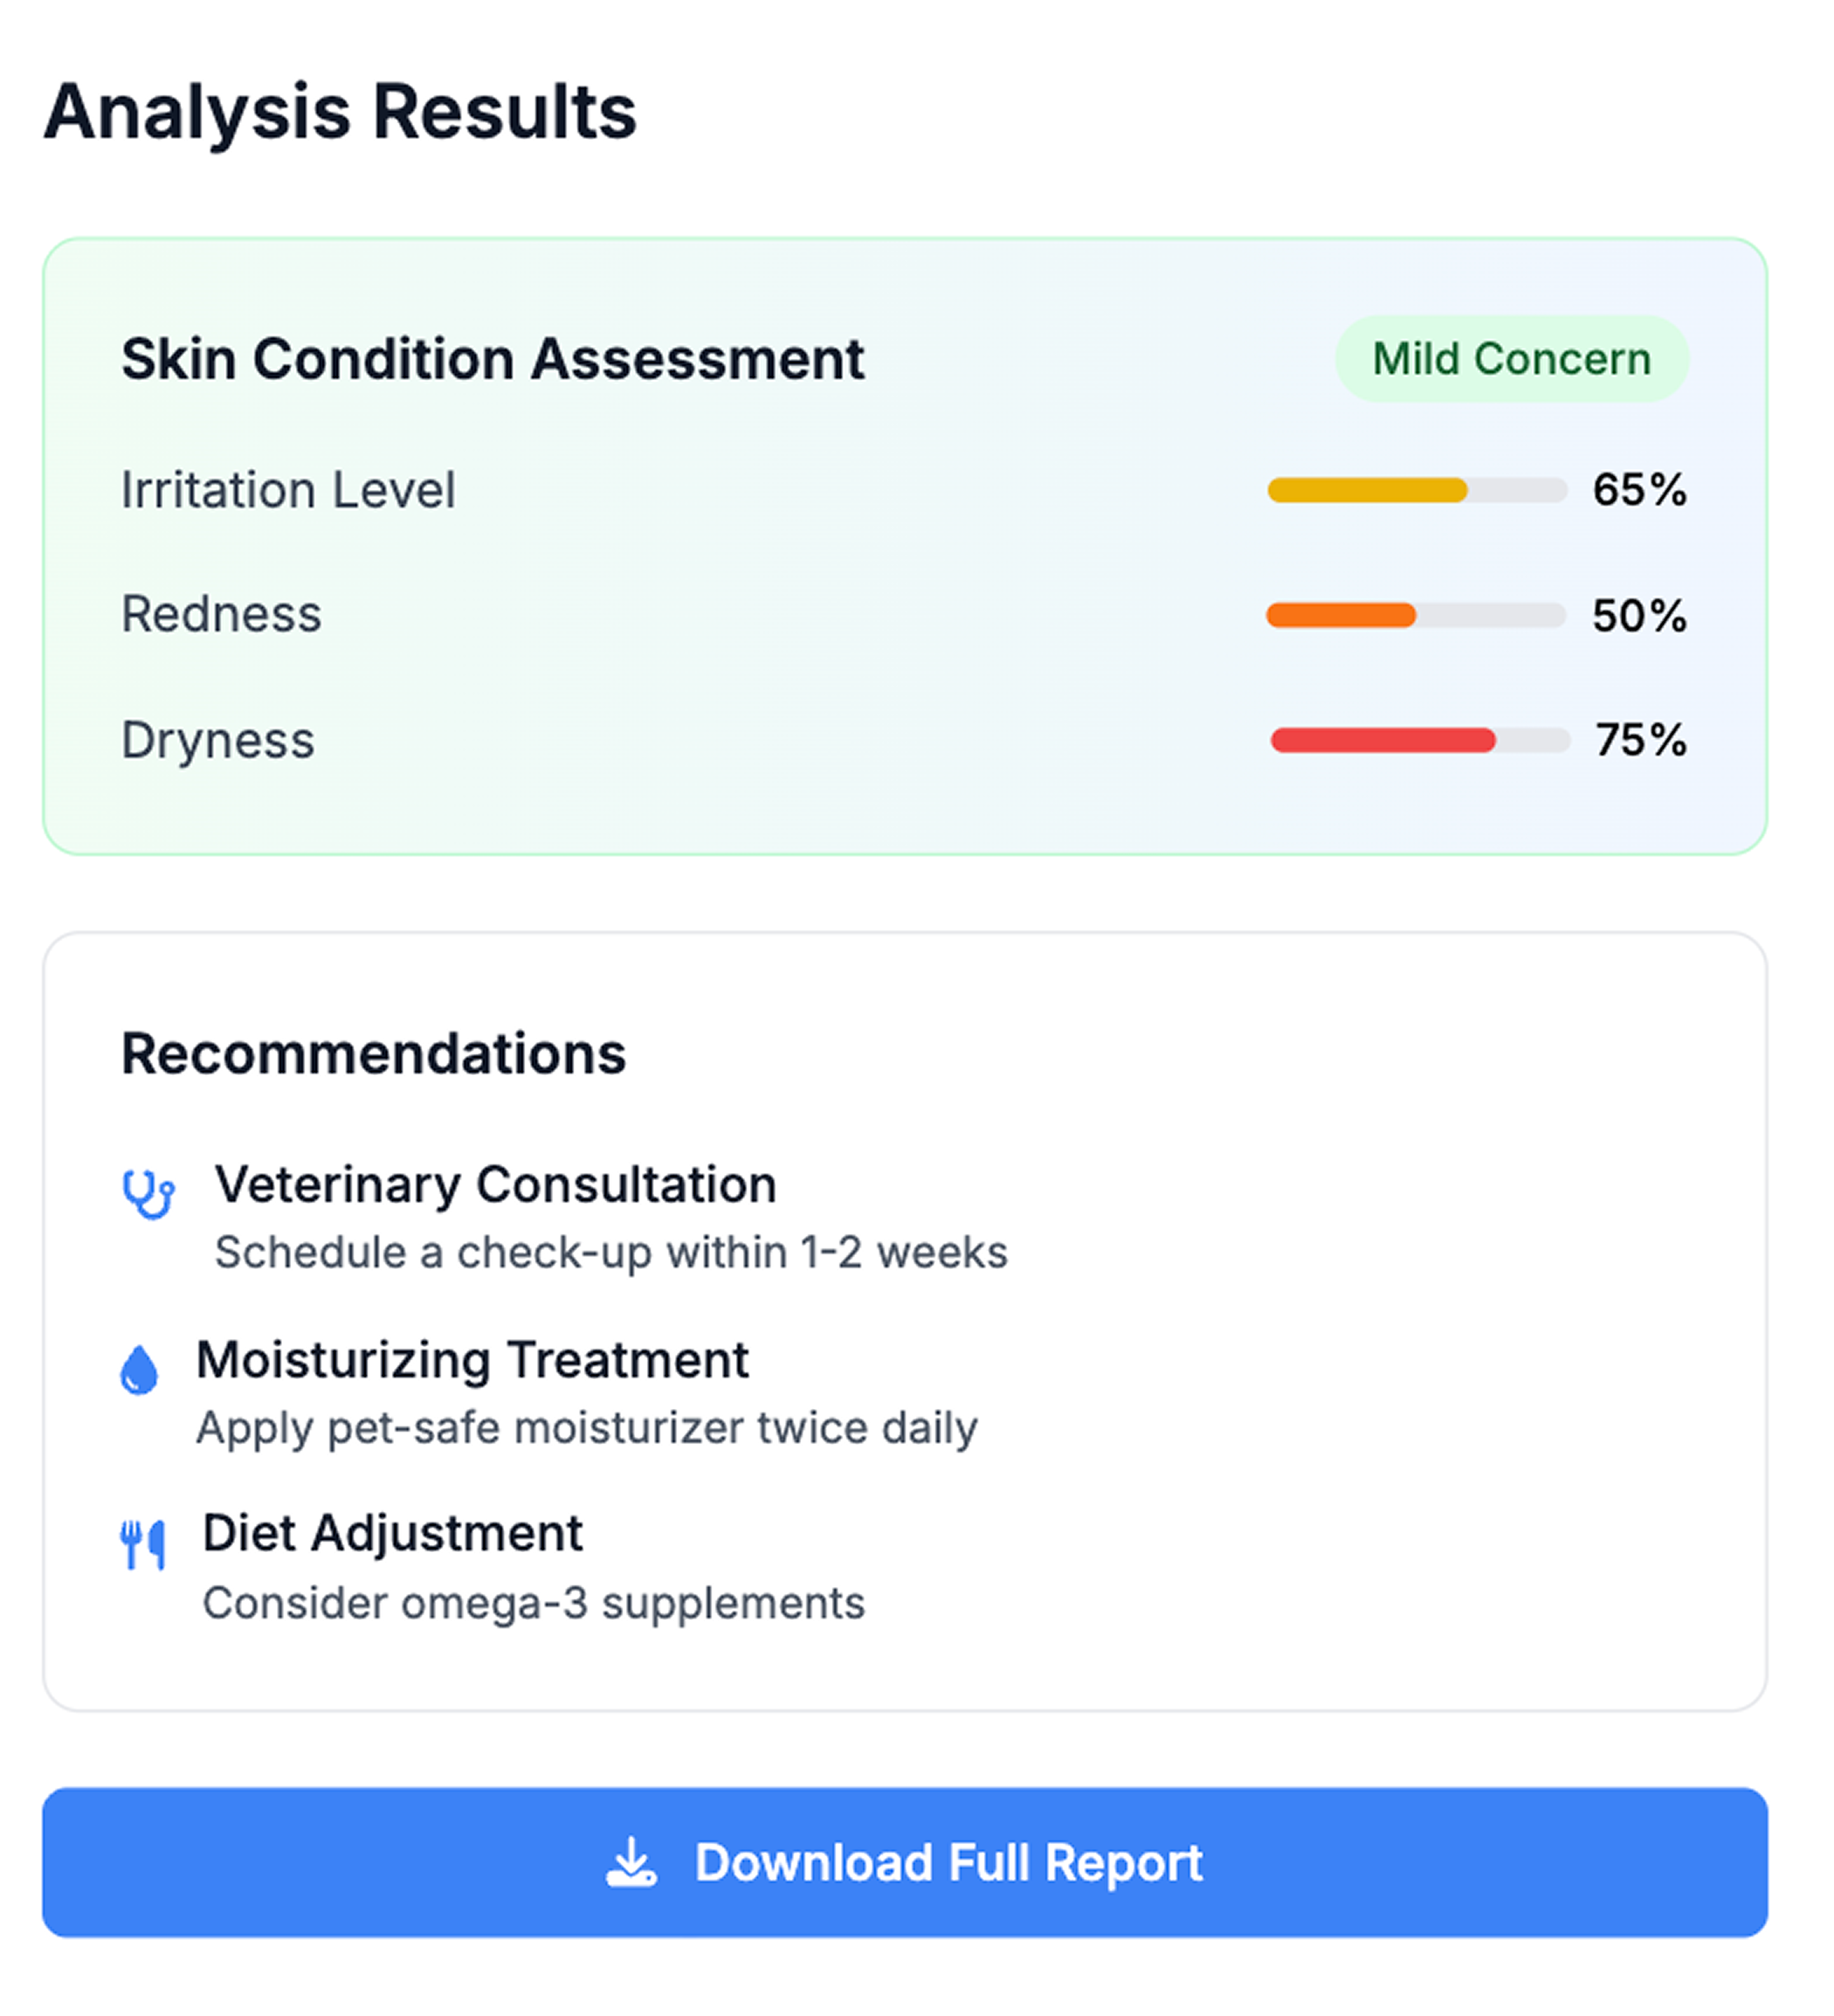Click the 75% dryness value

1640,740
